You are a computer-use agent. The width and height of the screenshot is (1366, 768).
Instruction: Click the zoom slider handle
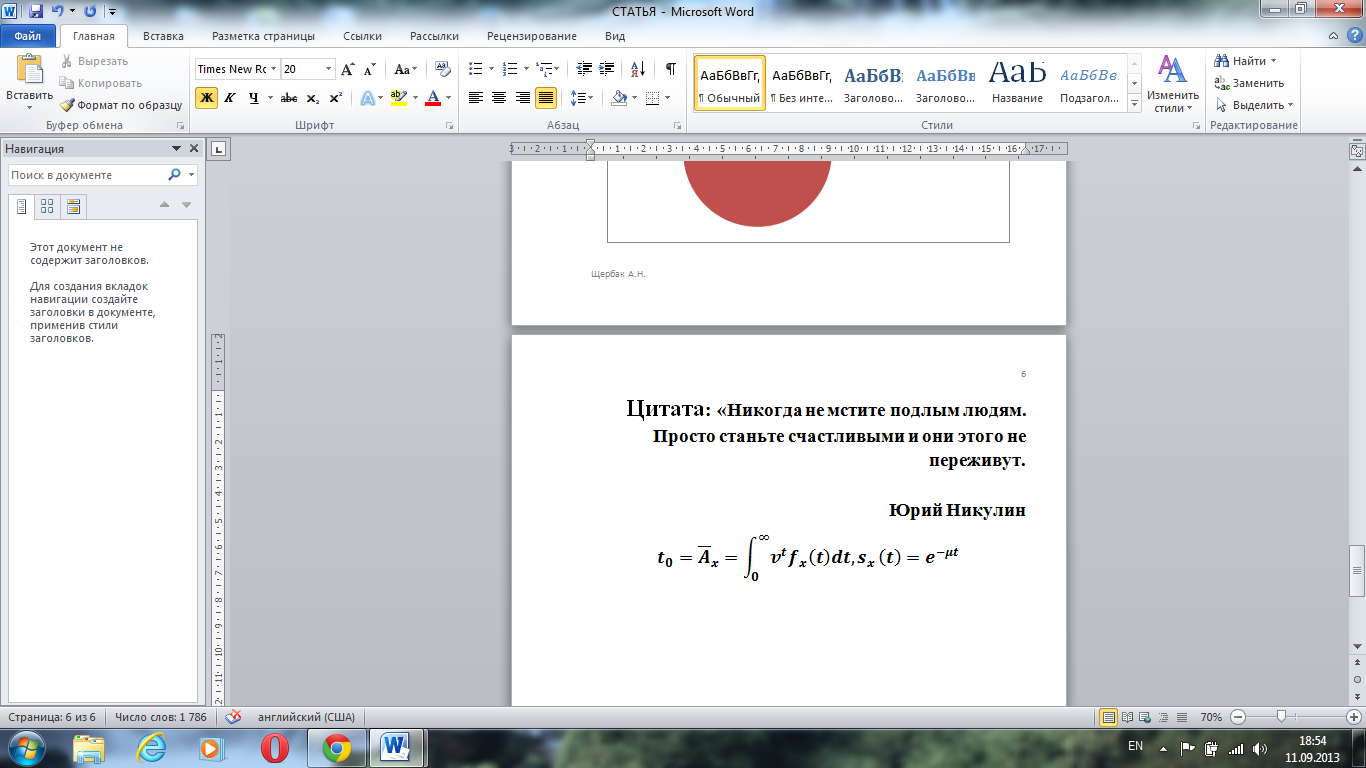1281,717
